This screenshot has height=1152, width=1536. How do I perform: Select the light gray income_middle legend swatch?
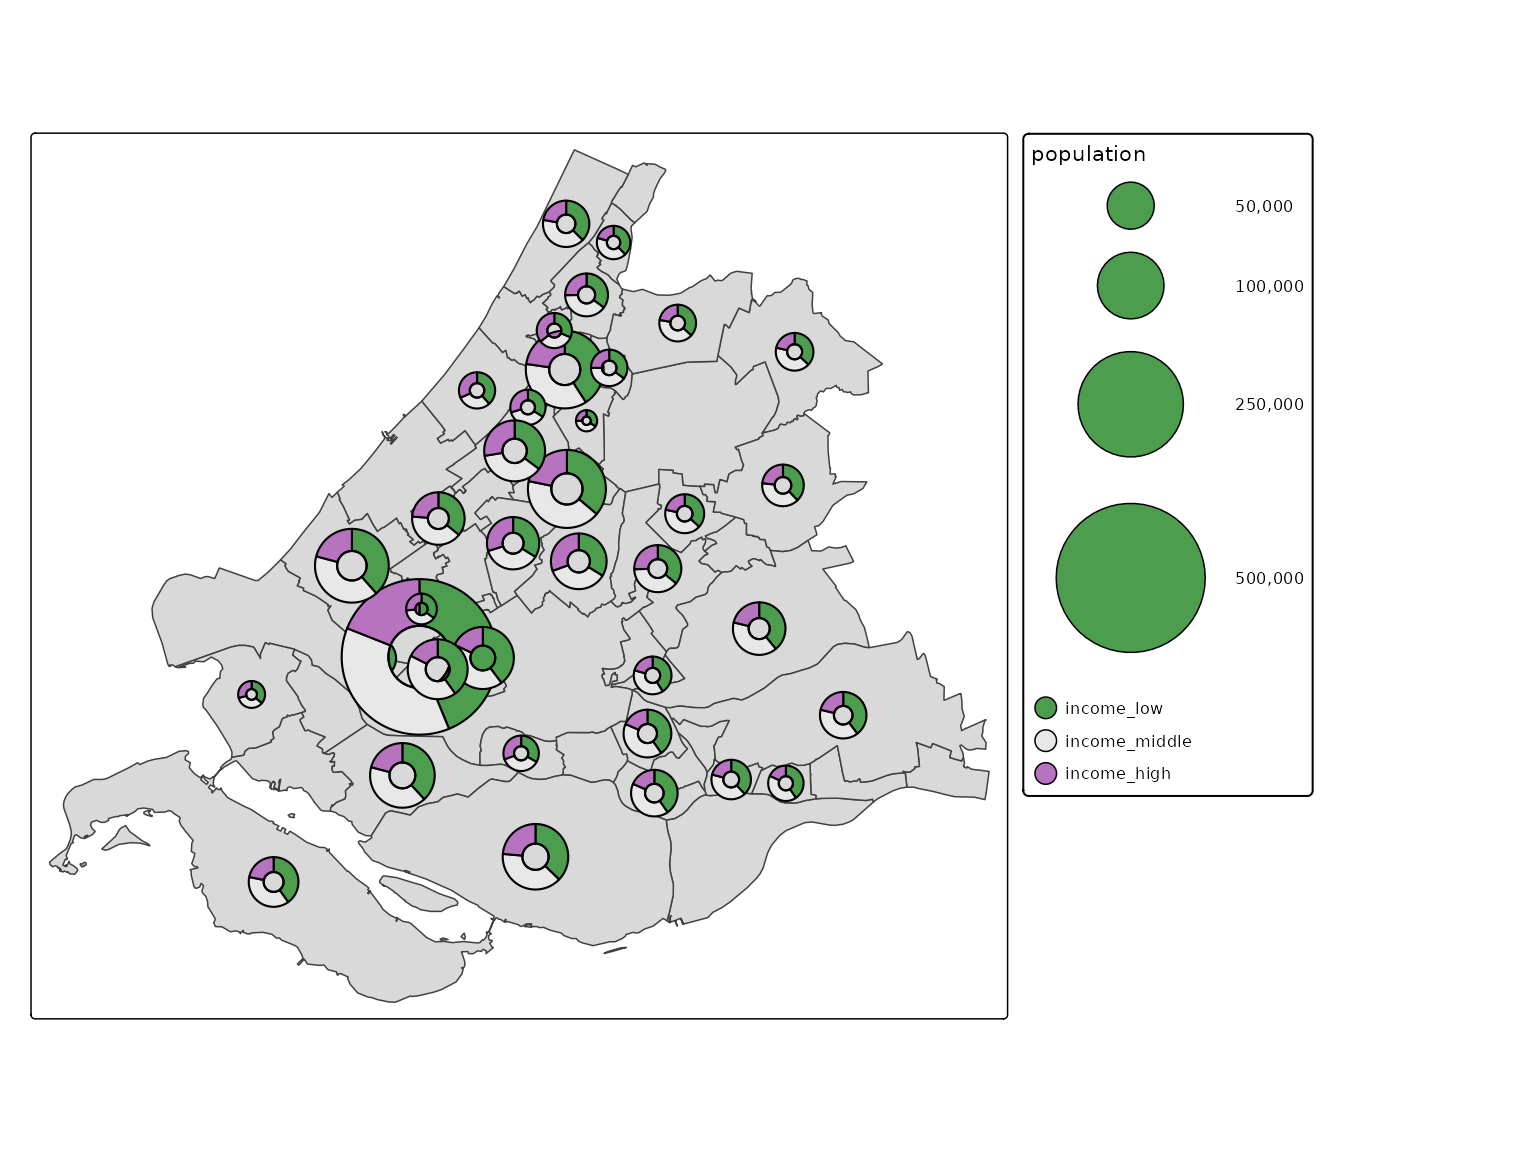(1045, 741)
